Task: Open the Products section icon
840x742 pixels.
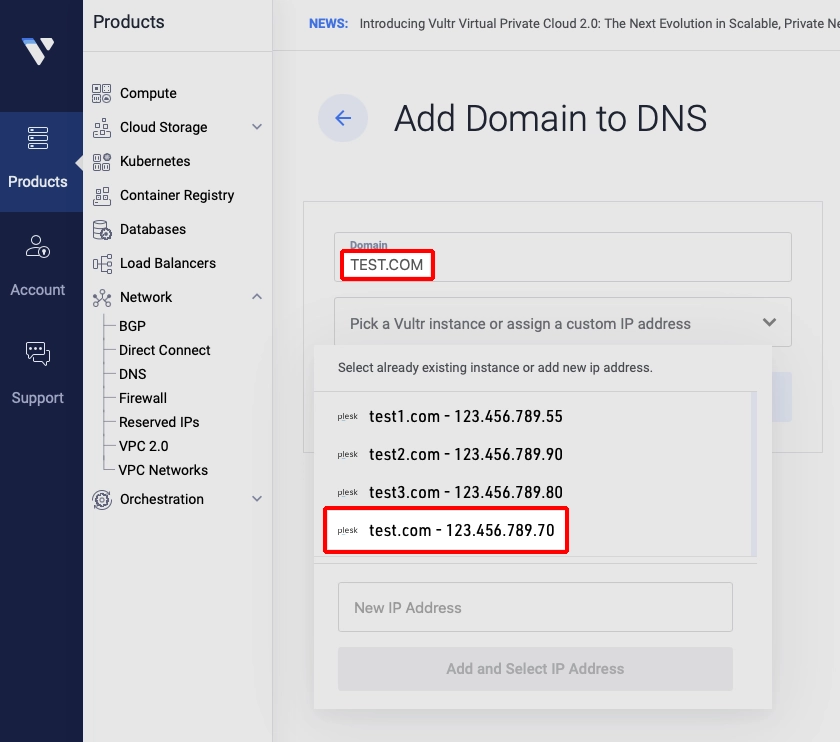Action: point(38,138)
